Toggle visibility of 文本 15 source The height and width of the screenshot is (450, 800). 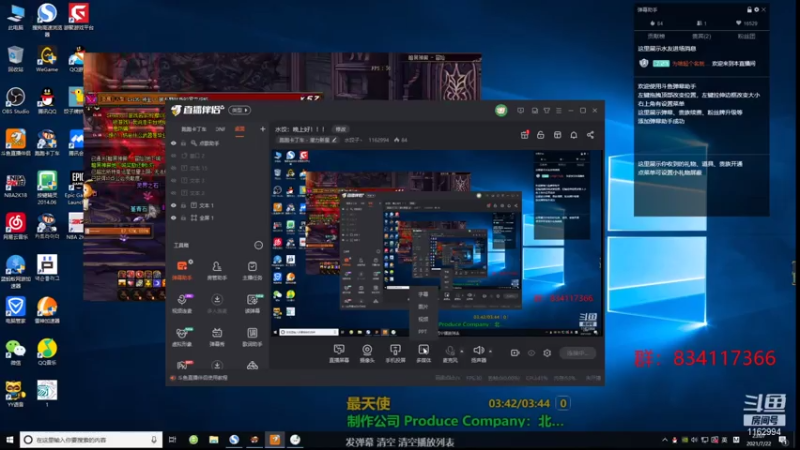[173, 168]
